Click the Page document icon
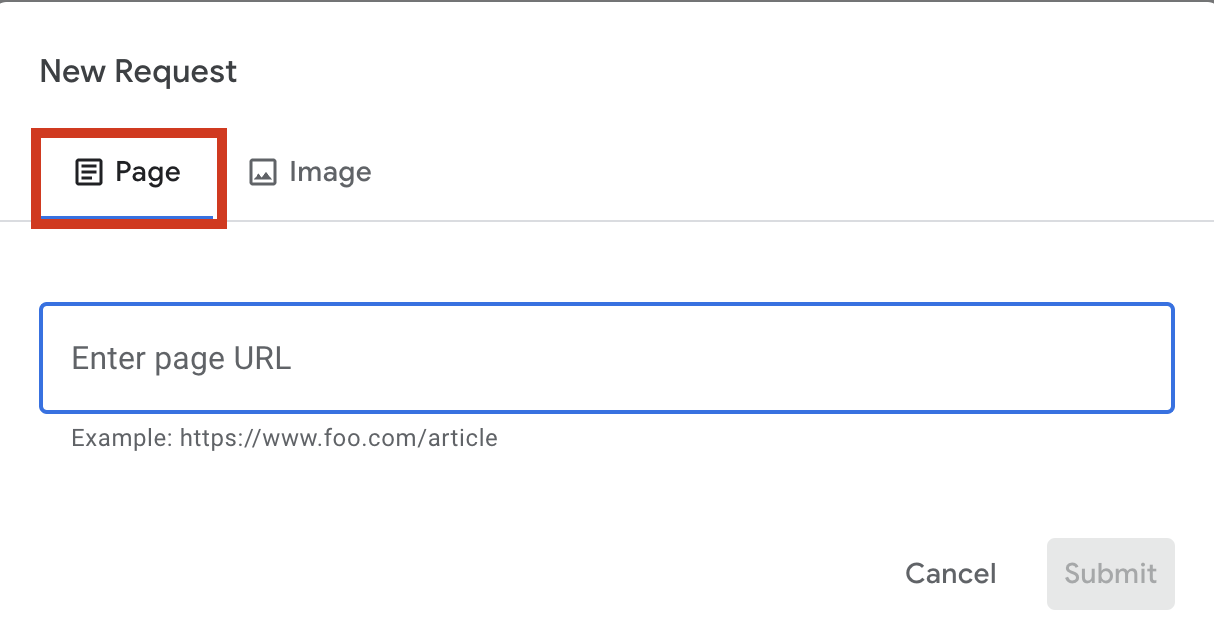 [x=89, y=173]
